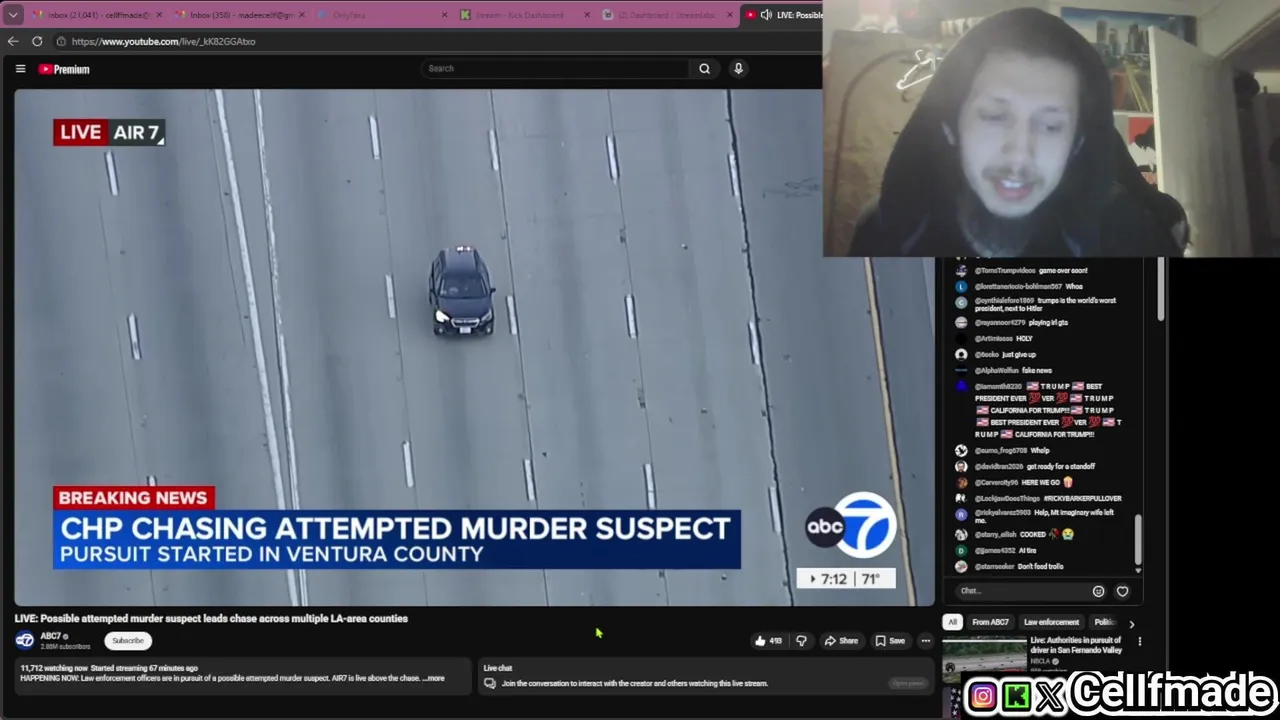The image size is (1280, 720).
Task: Click the Live chat conversation icon
Action: click(490, 683)
